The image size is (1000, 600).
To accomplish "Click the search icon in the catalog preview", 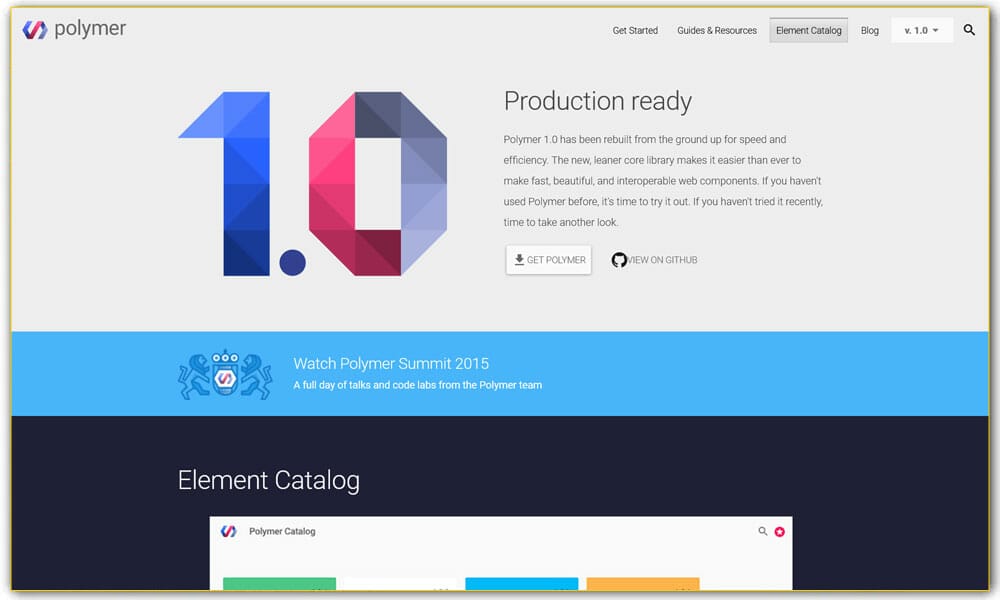I will coord(763,532).
